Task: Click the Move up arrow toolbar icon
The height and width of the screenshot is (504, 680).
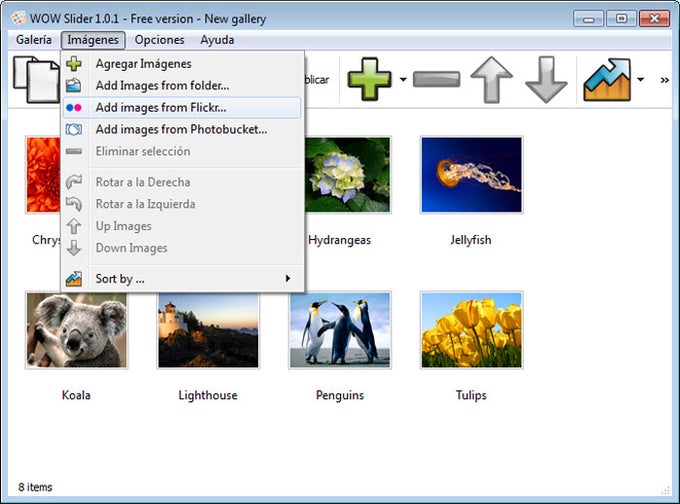Action: pos(491,80)
